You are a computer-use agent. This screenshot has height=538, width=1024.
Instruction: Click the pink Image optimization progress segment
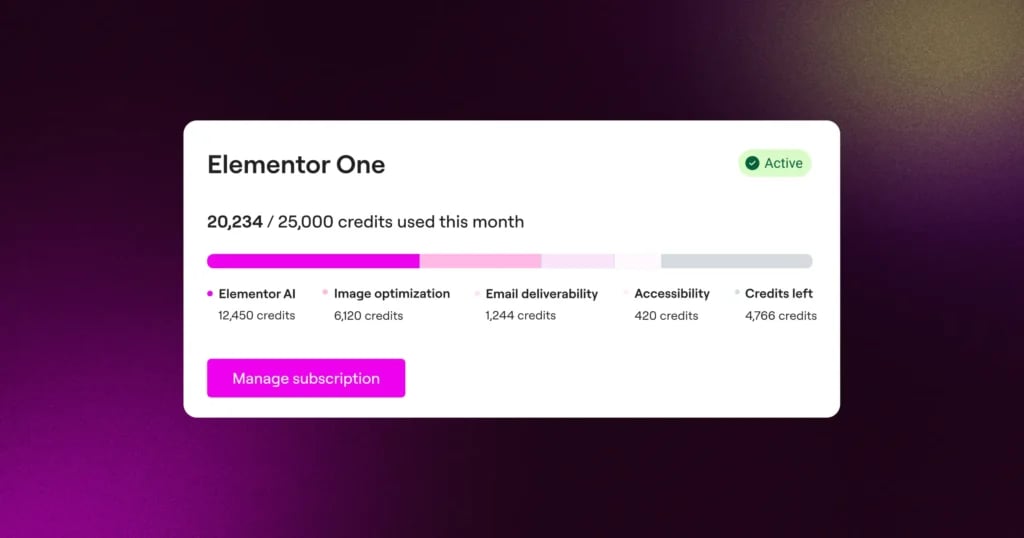[x=480, y=261]
